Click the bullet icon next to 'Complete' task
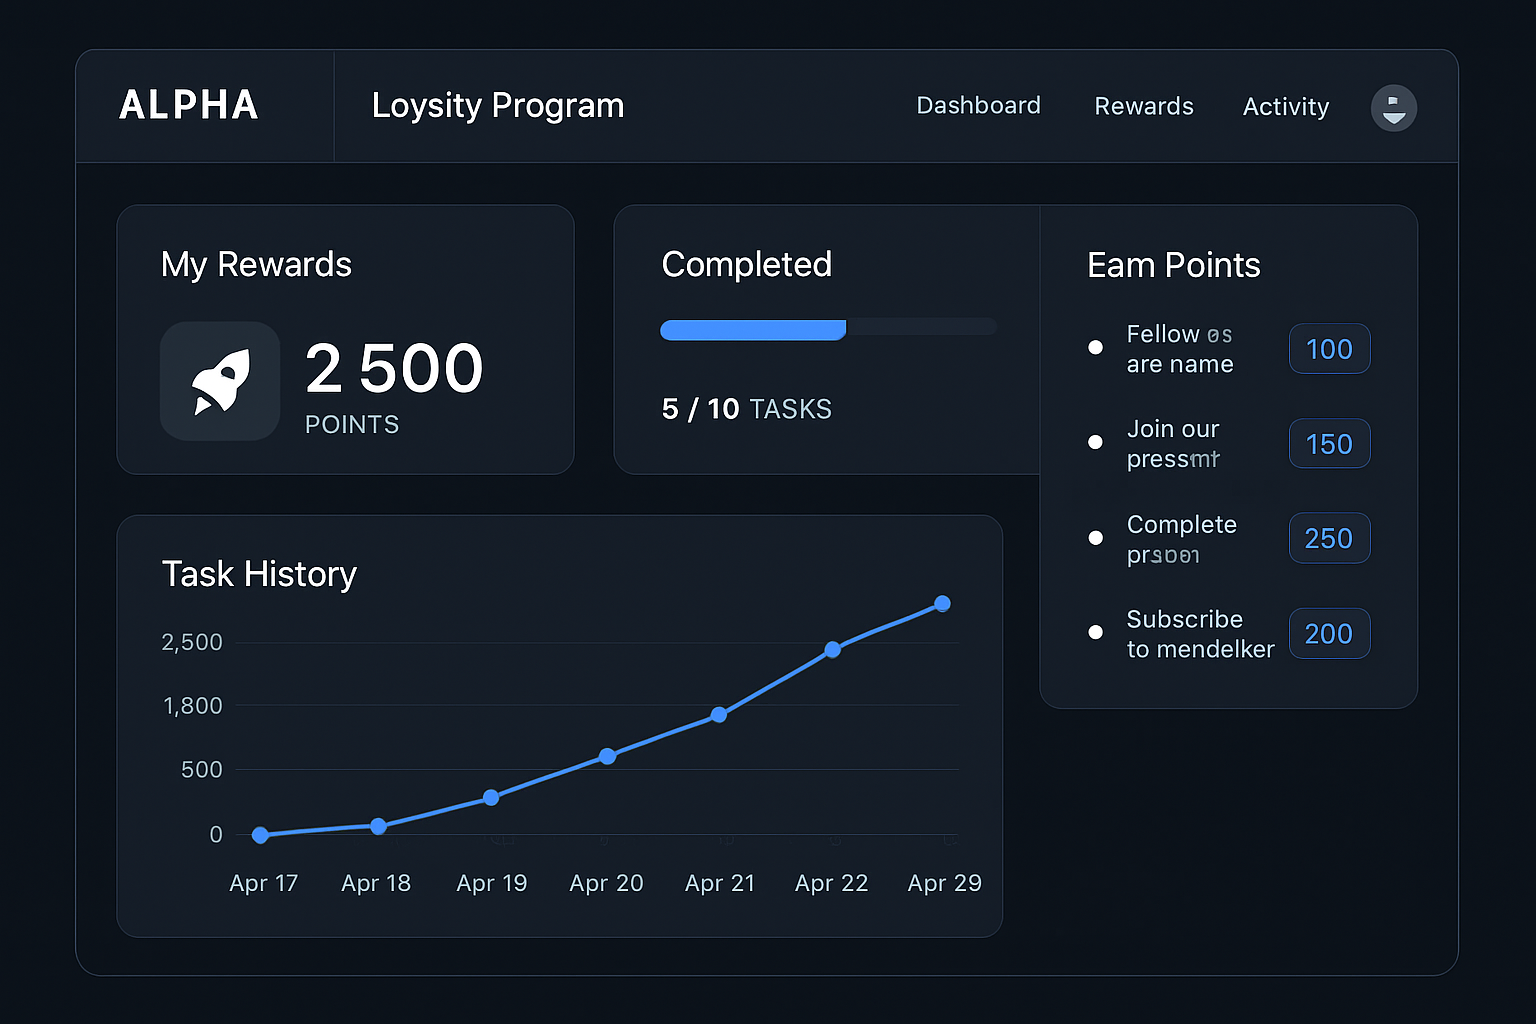Screen dimensions: 1536x1024 coord(1096,537)
